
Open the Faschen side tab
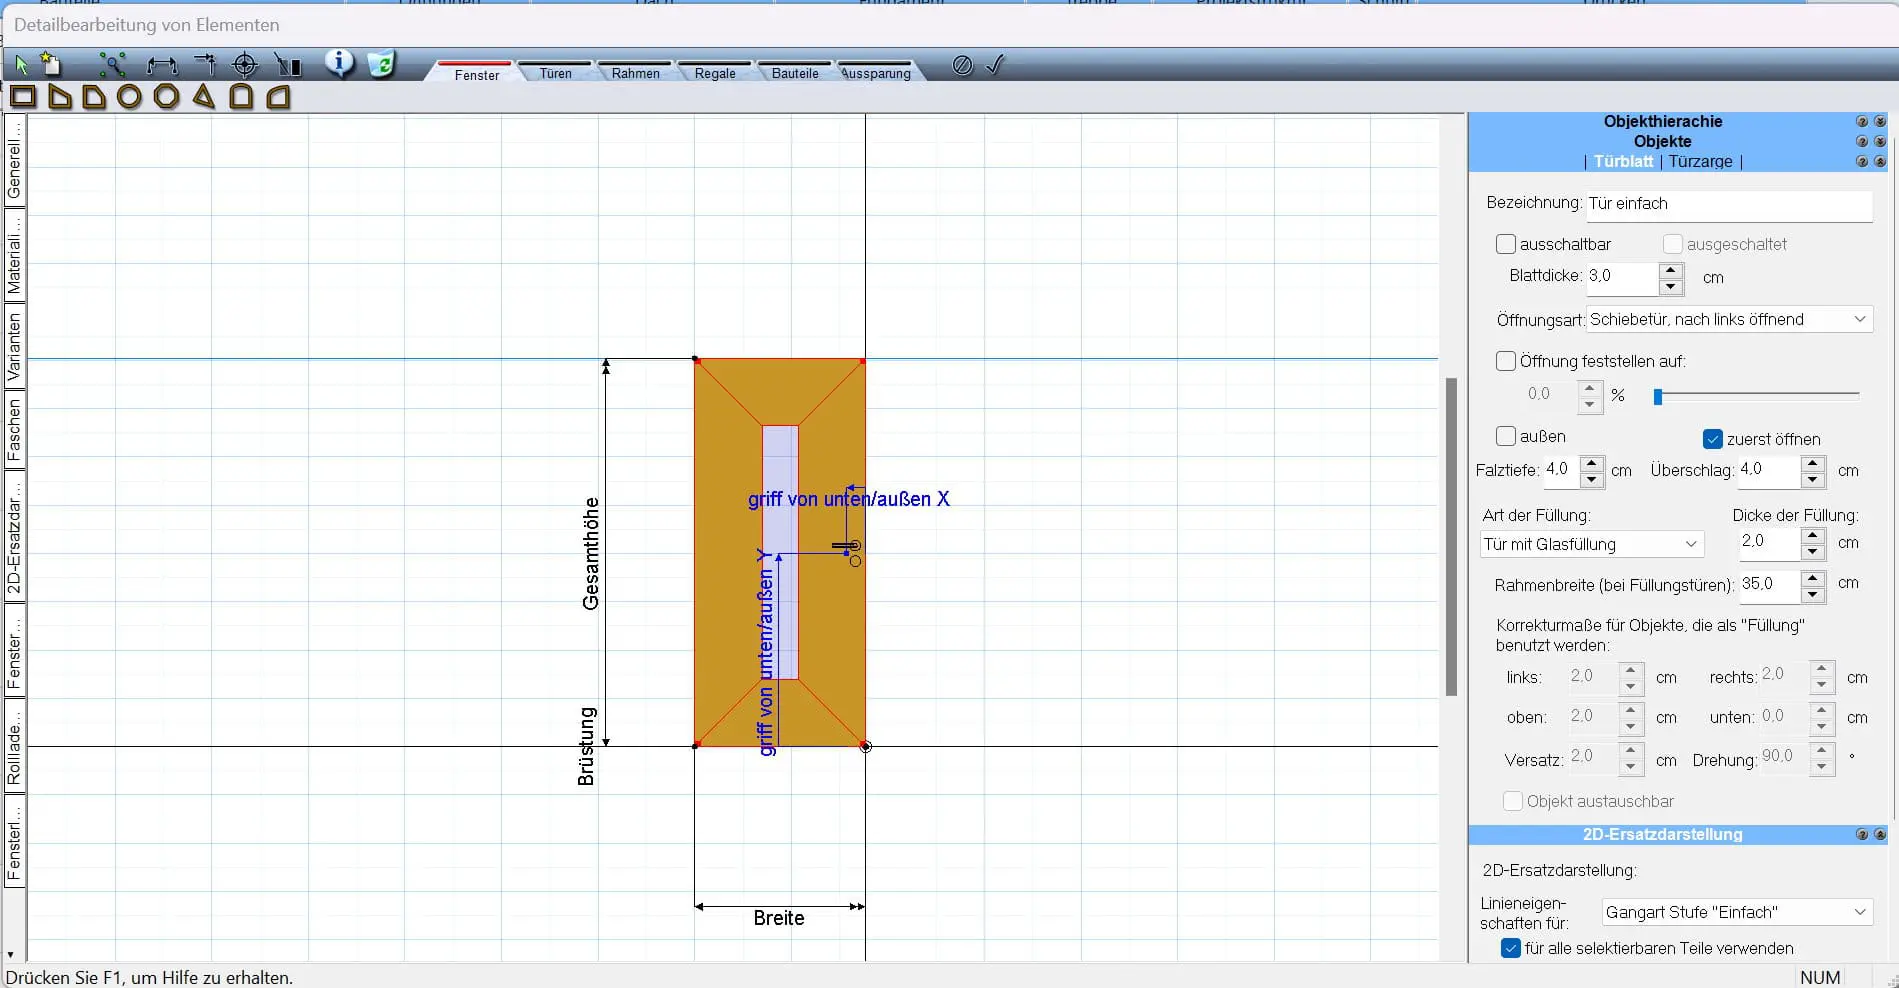14,428
